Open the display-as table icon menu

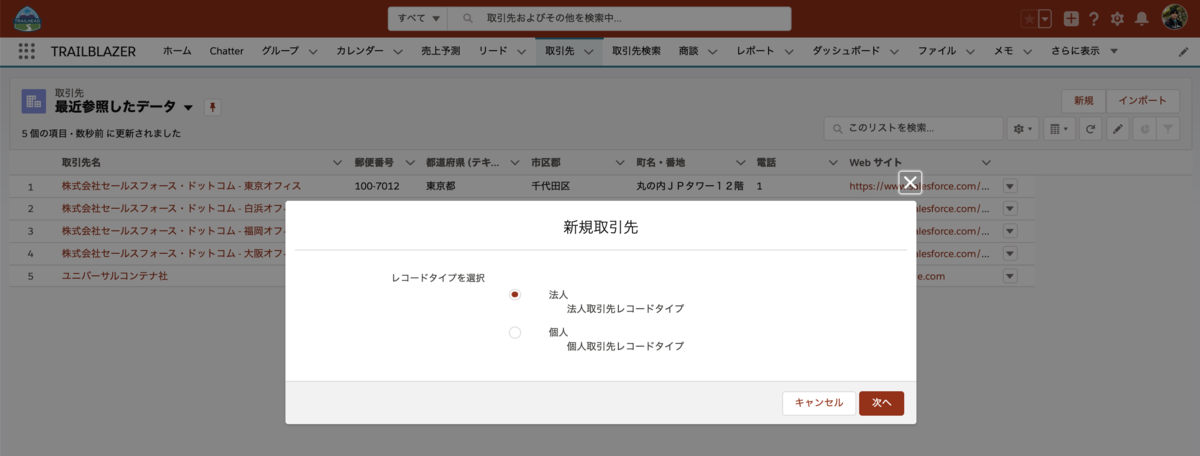pos(1058,129)
